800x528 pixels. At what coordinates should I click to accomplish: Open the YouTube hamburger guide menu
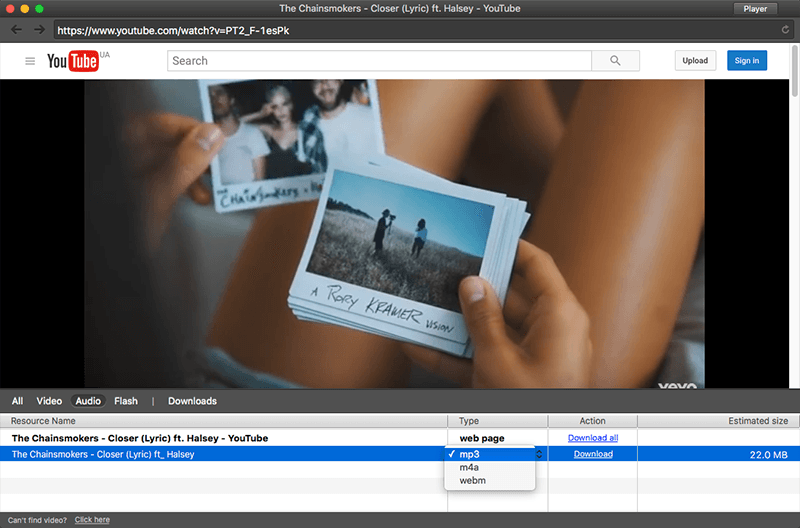(30, 61)
